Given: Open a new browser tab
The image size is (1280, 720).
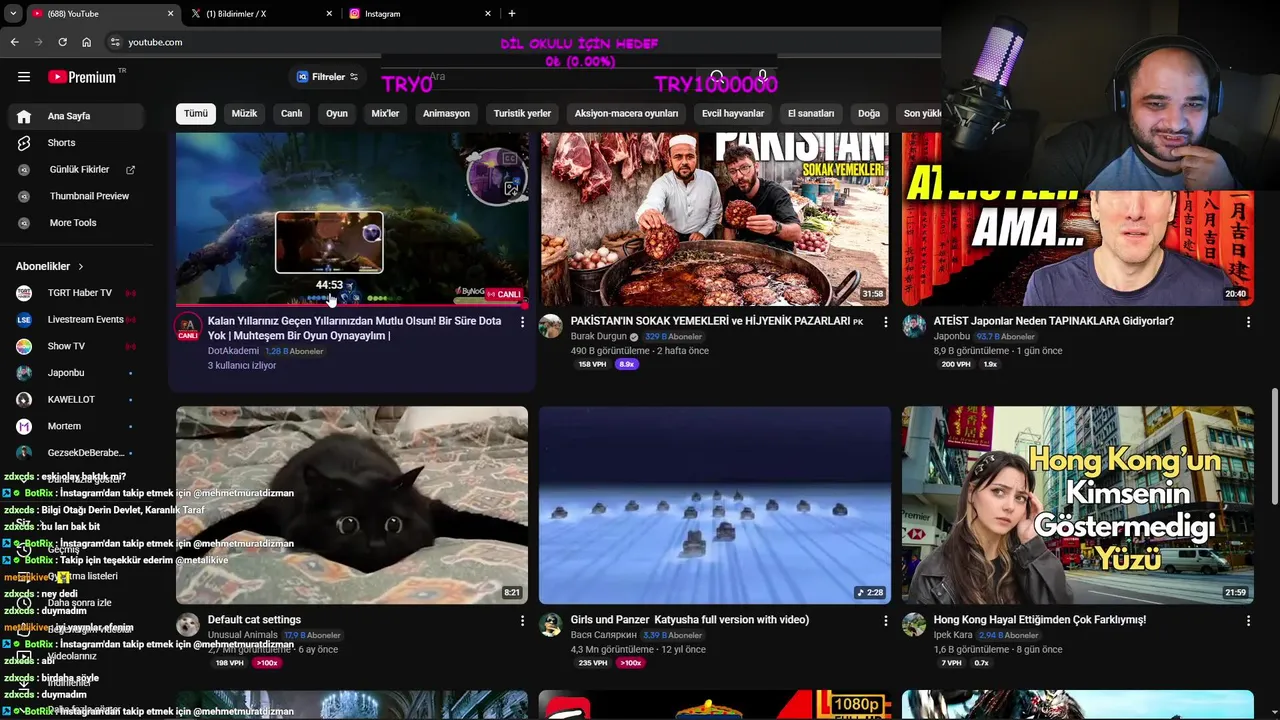Looking at the screenshot, I should (x=512, y=14).
